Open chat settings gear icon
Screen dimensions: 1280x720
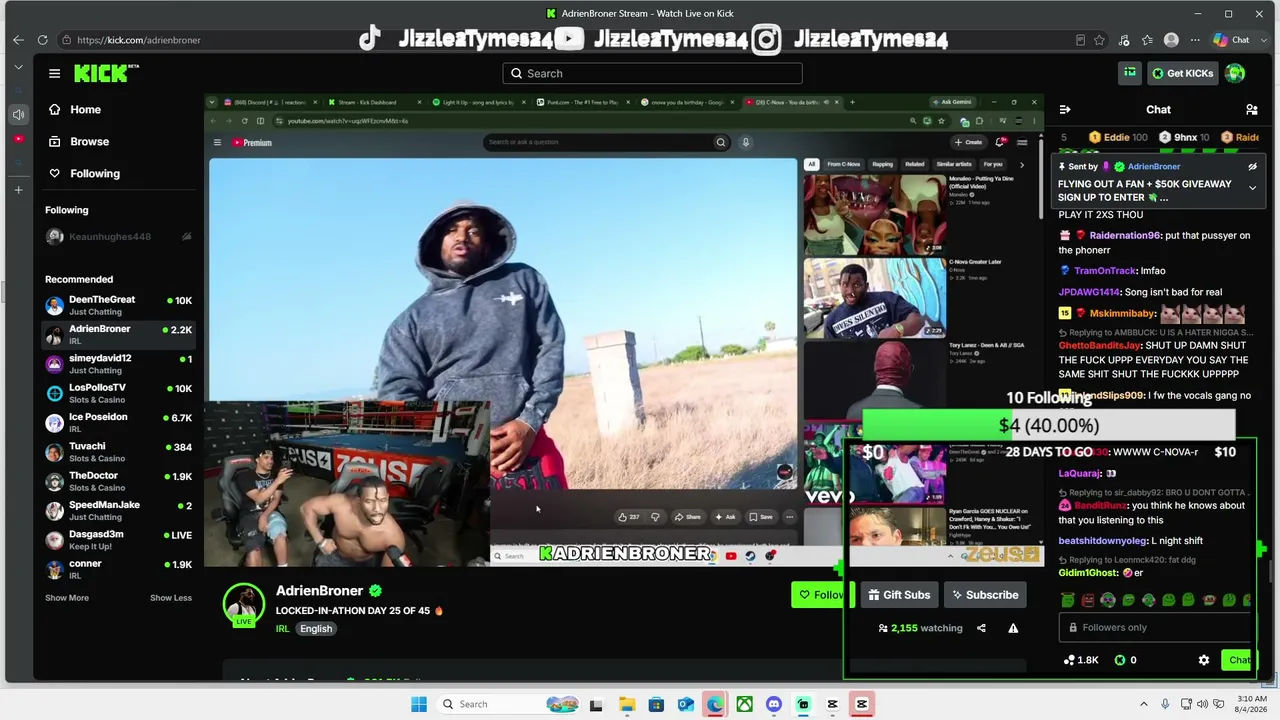coord(1204,660)
